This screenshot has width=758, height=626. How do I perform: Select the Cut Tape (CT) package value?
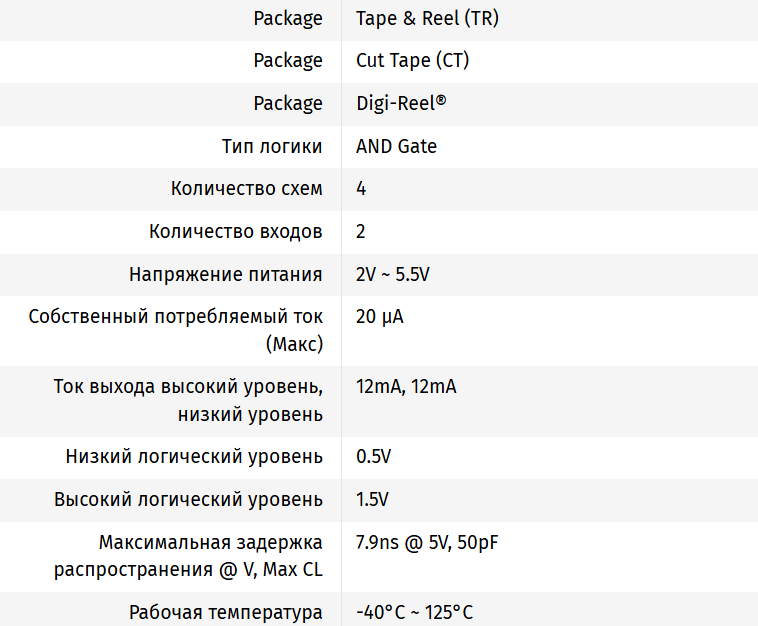point(412,61)
